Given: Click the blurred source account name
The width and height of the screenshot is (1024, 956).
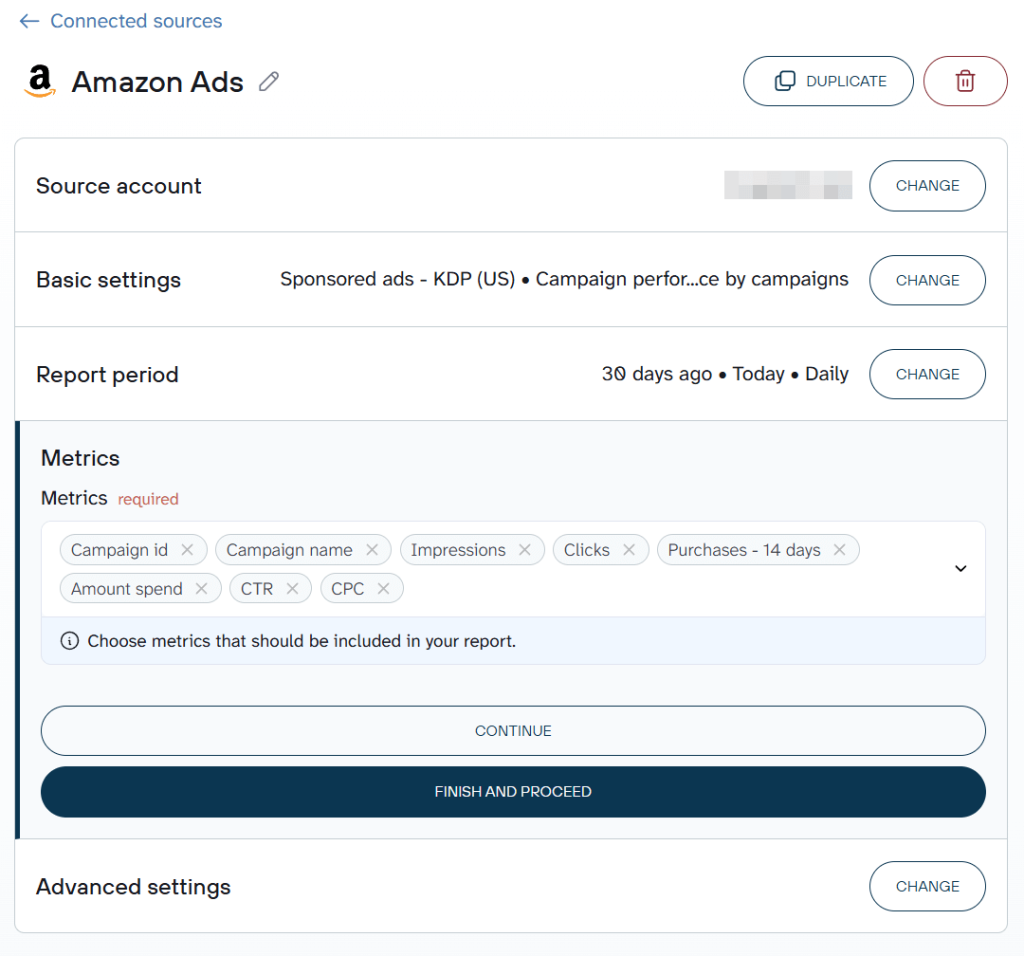Looking at the screenshot, I should click(x=788, y=185).
